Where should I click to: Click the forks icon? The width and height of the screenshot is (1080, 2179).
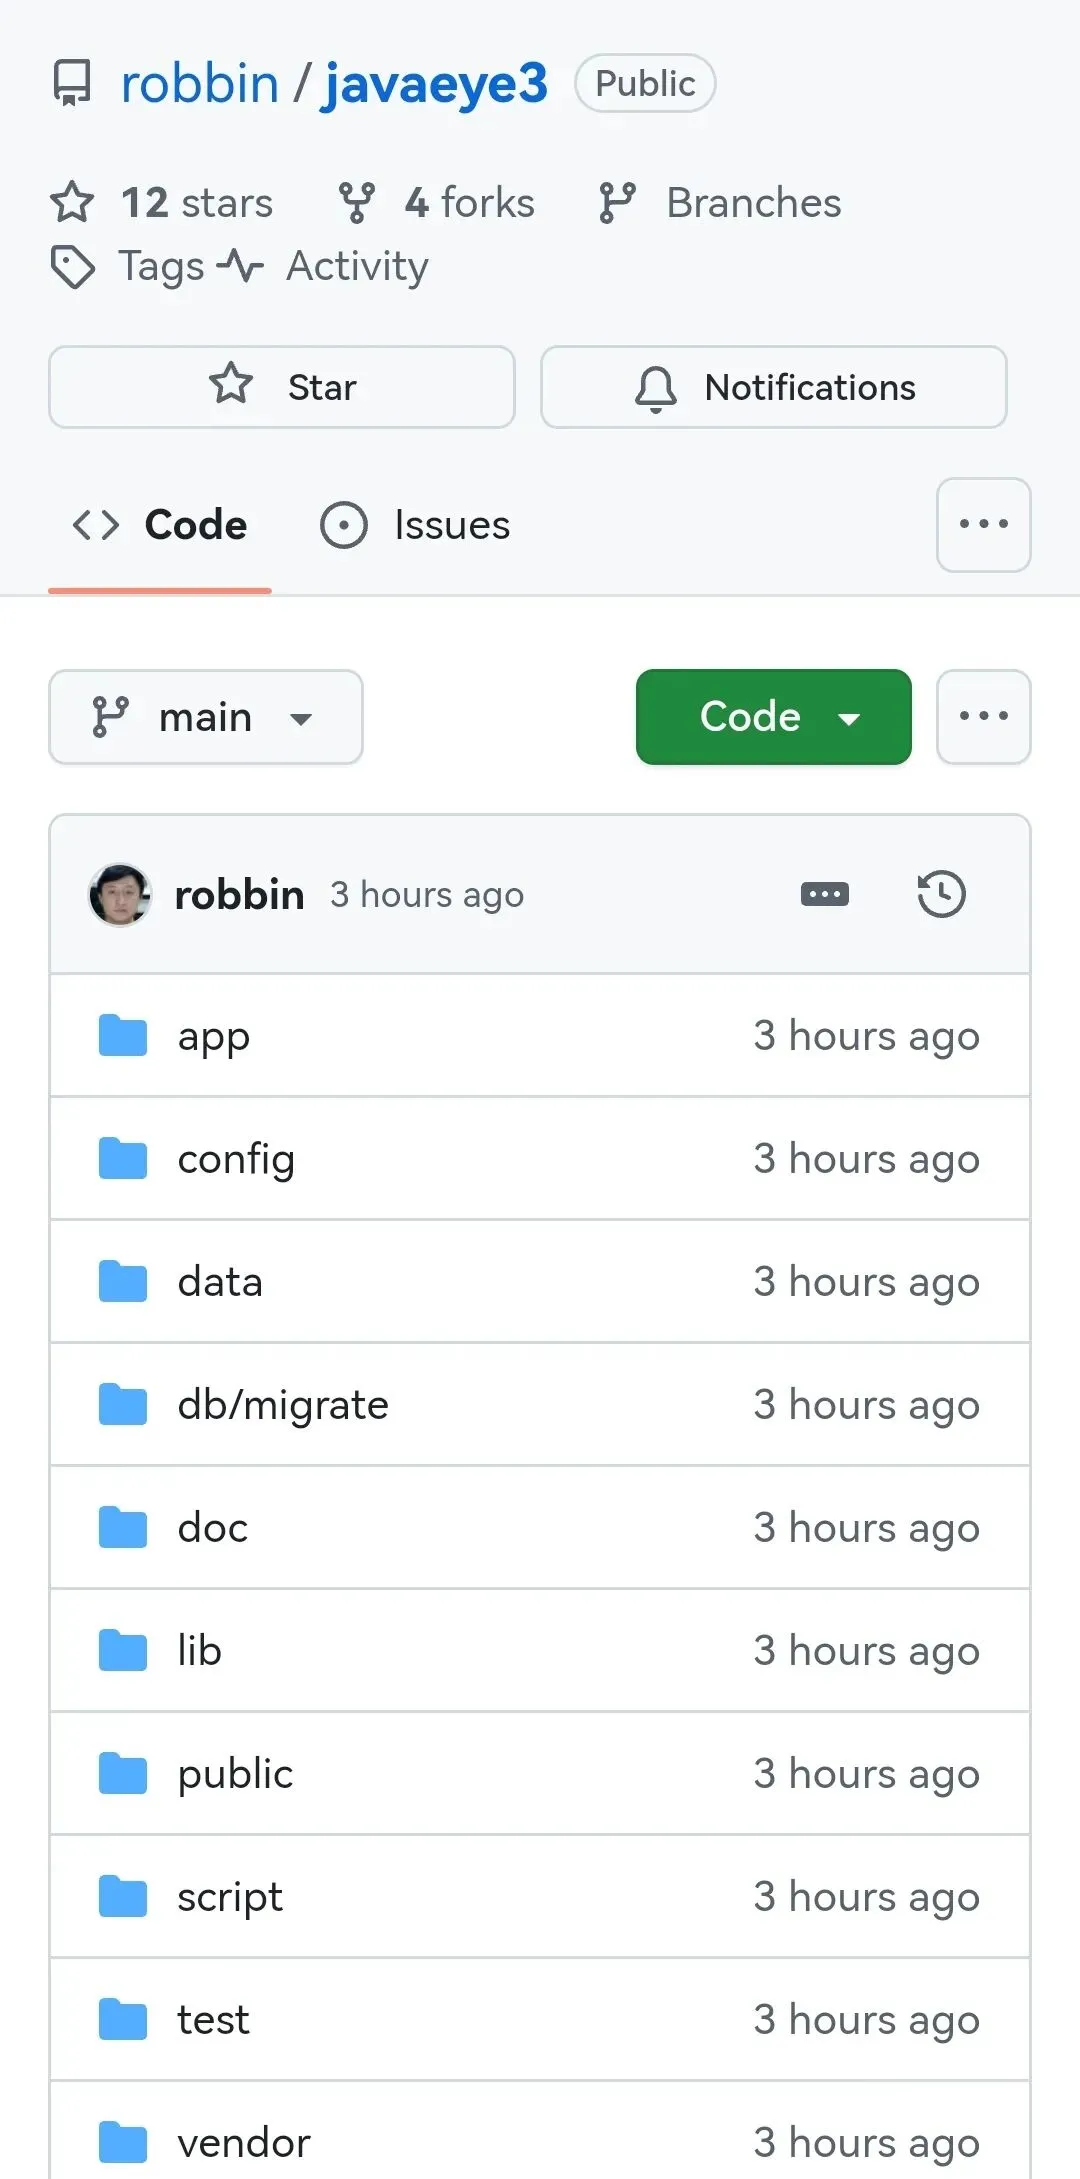[x=357, y=203]
